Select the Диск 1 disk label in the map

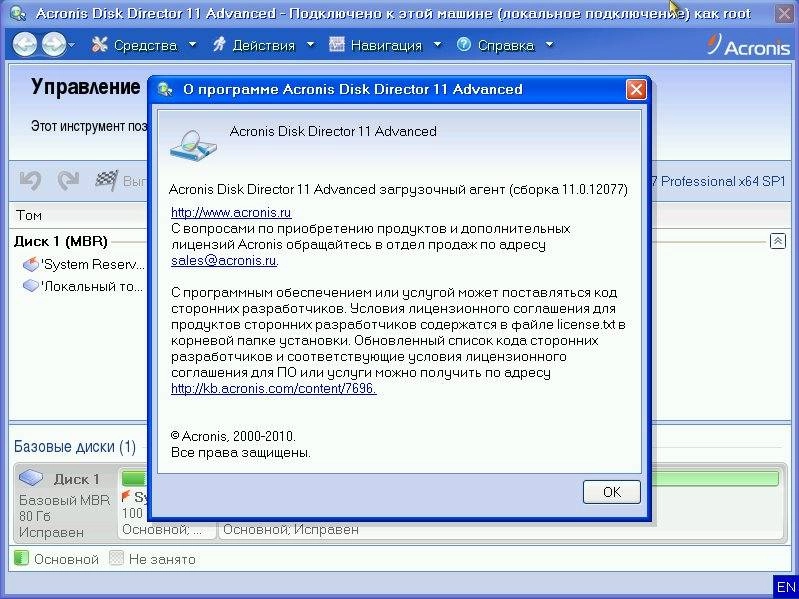[x=76, y=479]
